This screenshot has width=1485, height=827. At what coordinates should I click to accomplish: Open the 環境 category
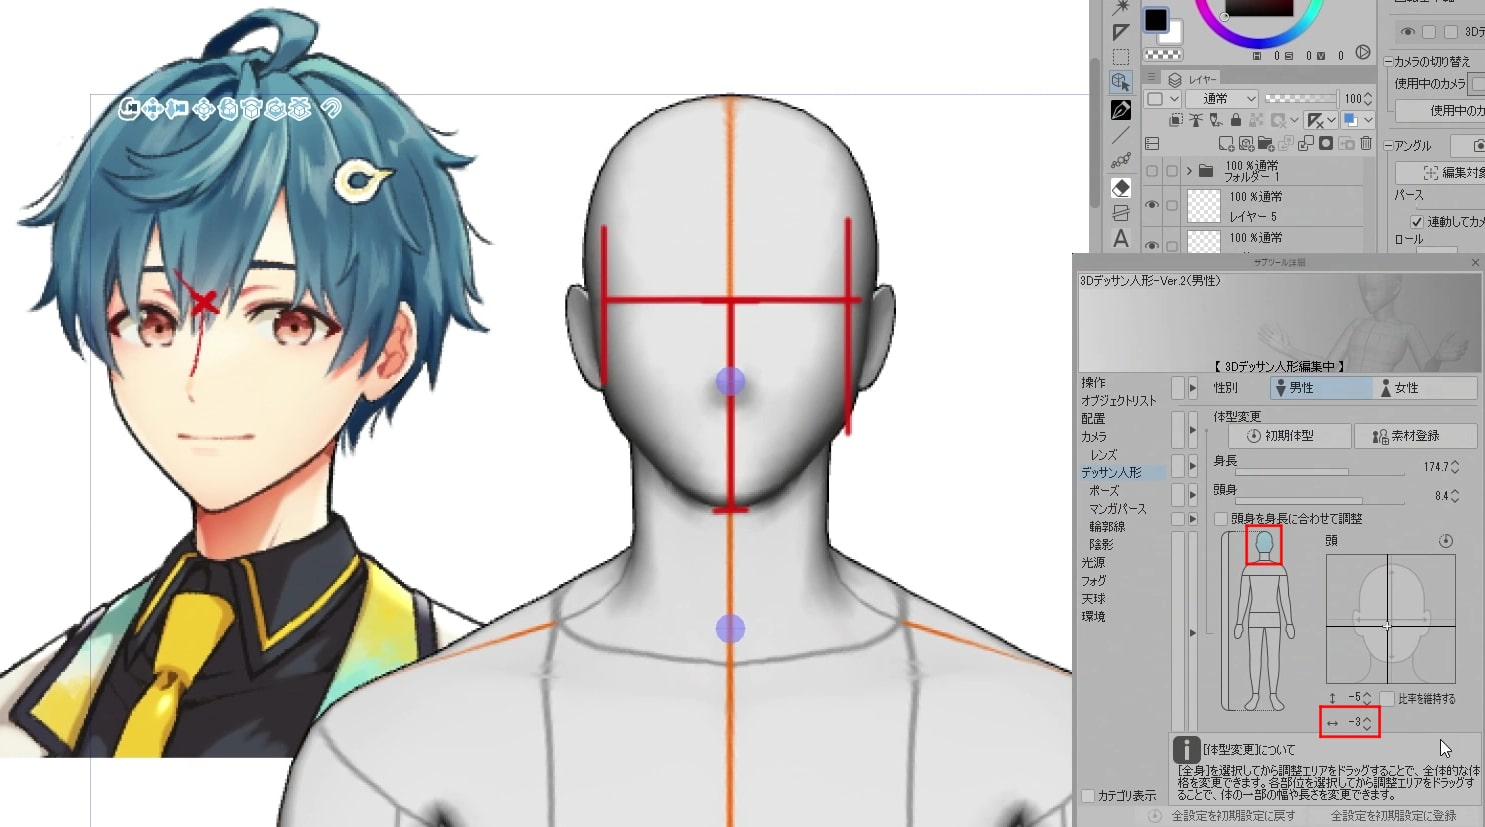click(x=1093, y=617)
